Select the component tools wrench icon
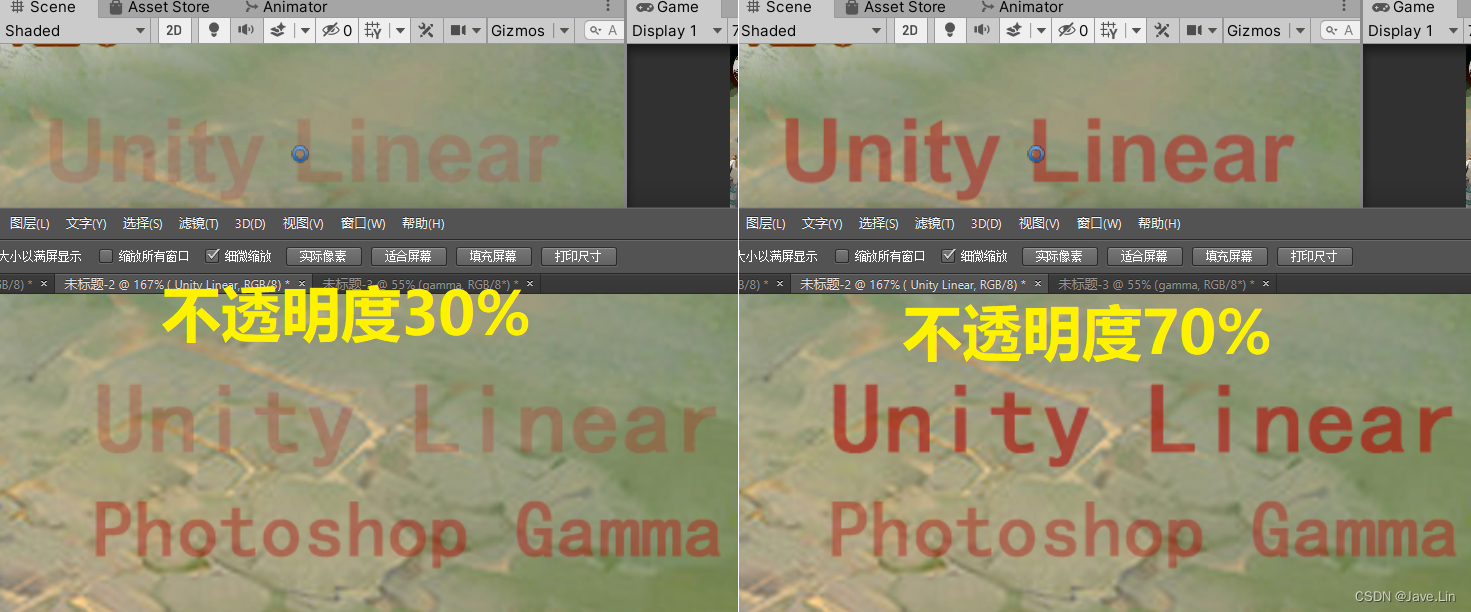Screen dimensions: 1471x612 pyautogui.click(x=426, y=30)
